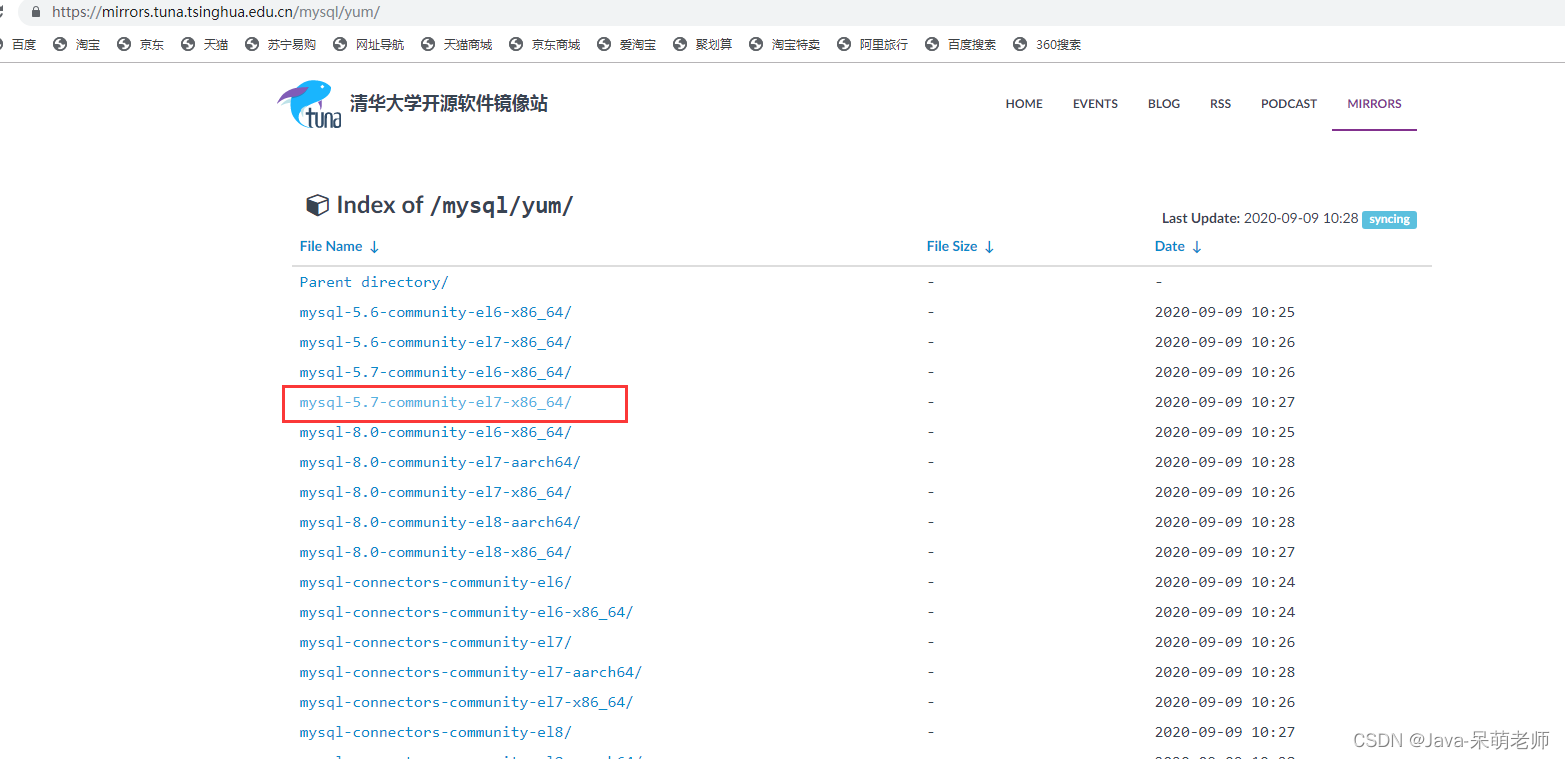
Task: Open the 百度搜索 bookmark
Action: pyautogui.click(x=961, y=44)
